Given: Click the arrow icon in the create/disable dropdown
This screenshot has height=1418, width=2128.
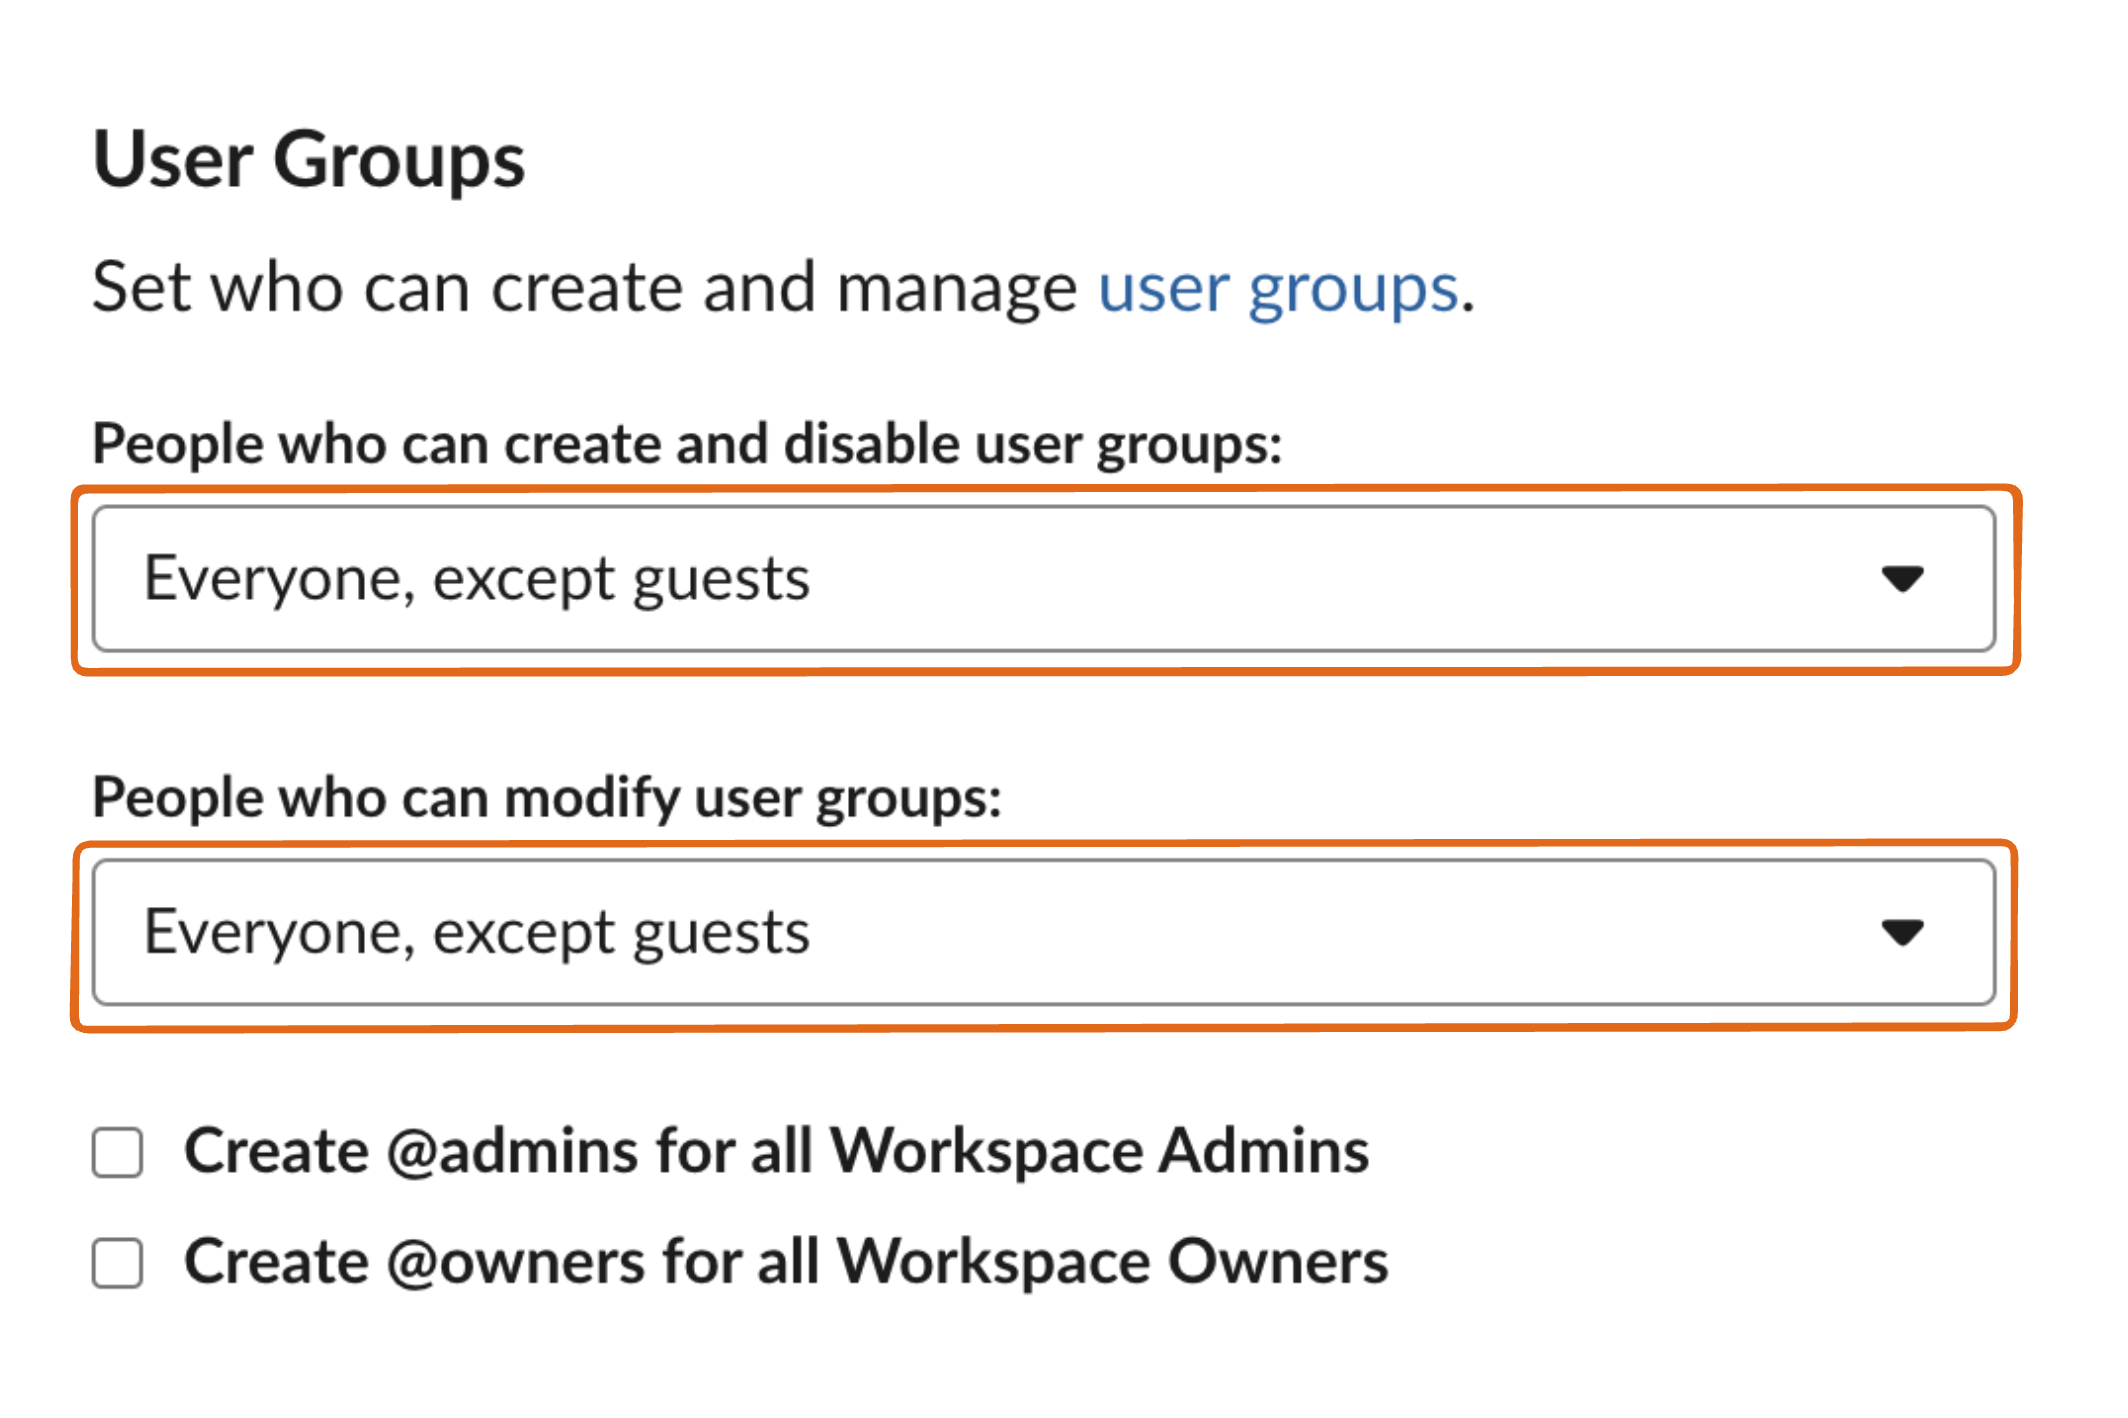Looking at the screenshot, I should [x=1901, y=579].
